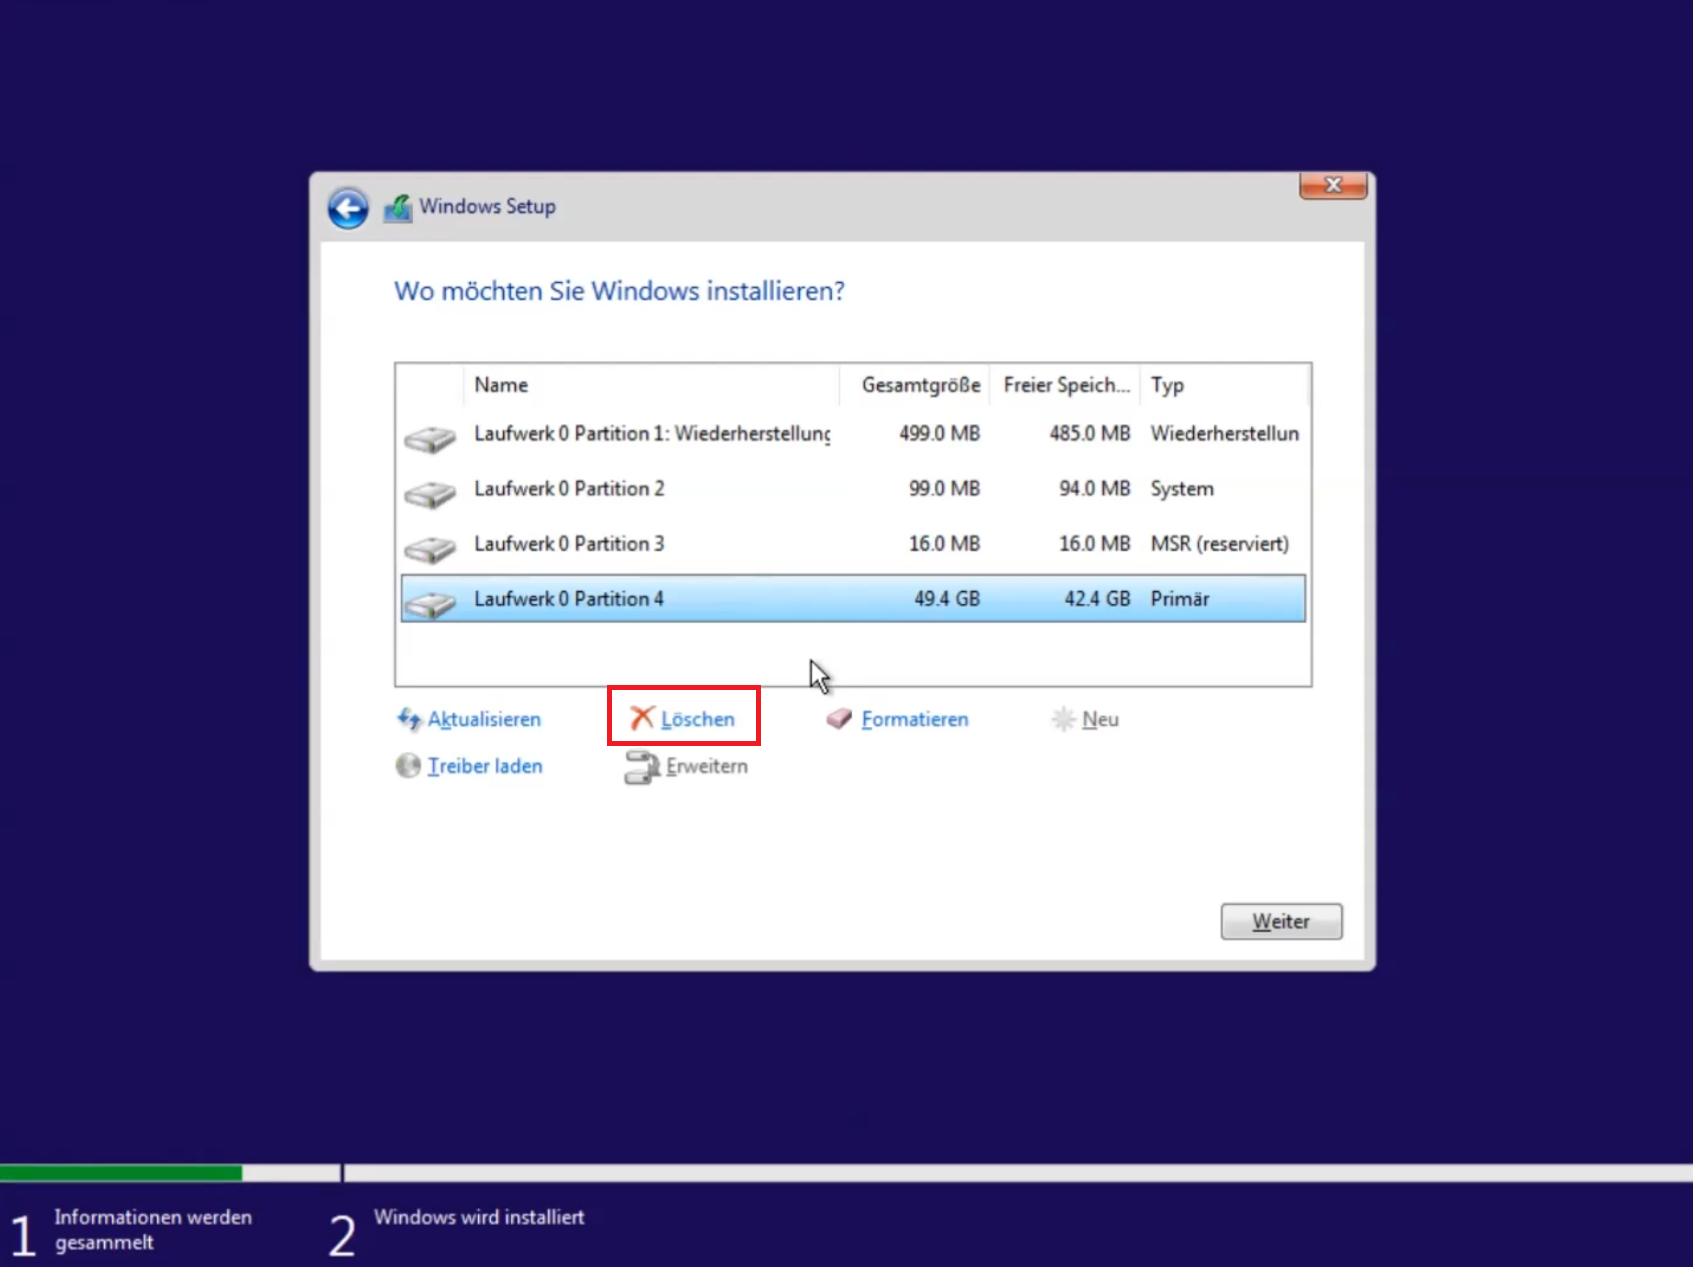Select the Laufwerk 0 Partition 3 row
This screenshot has height=1267, width=1693.
(853, 543)
